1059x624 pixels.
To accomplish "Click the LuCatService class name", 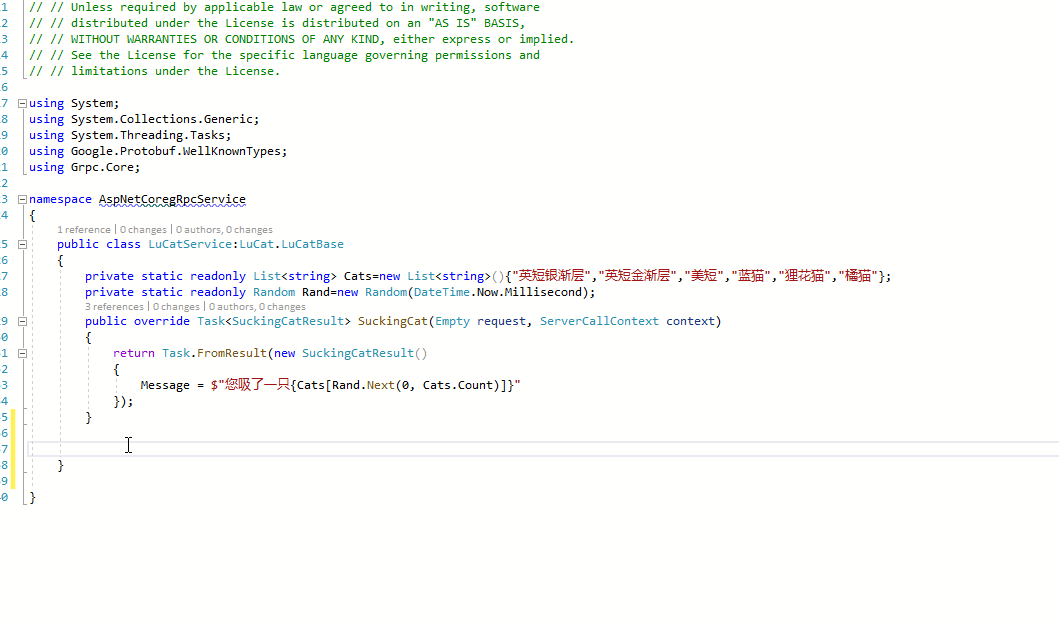I will click(190, 244).
